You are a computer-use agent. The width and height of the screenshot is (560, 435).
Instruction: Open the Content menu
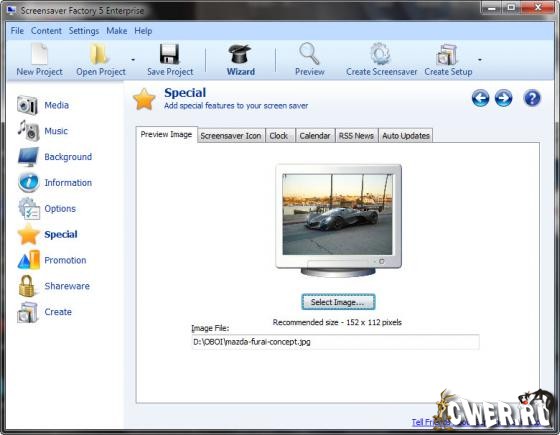click(46, 31)
